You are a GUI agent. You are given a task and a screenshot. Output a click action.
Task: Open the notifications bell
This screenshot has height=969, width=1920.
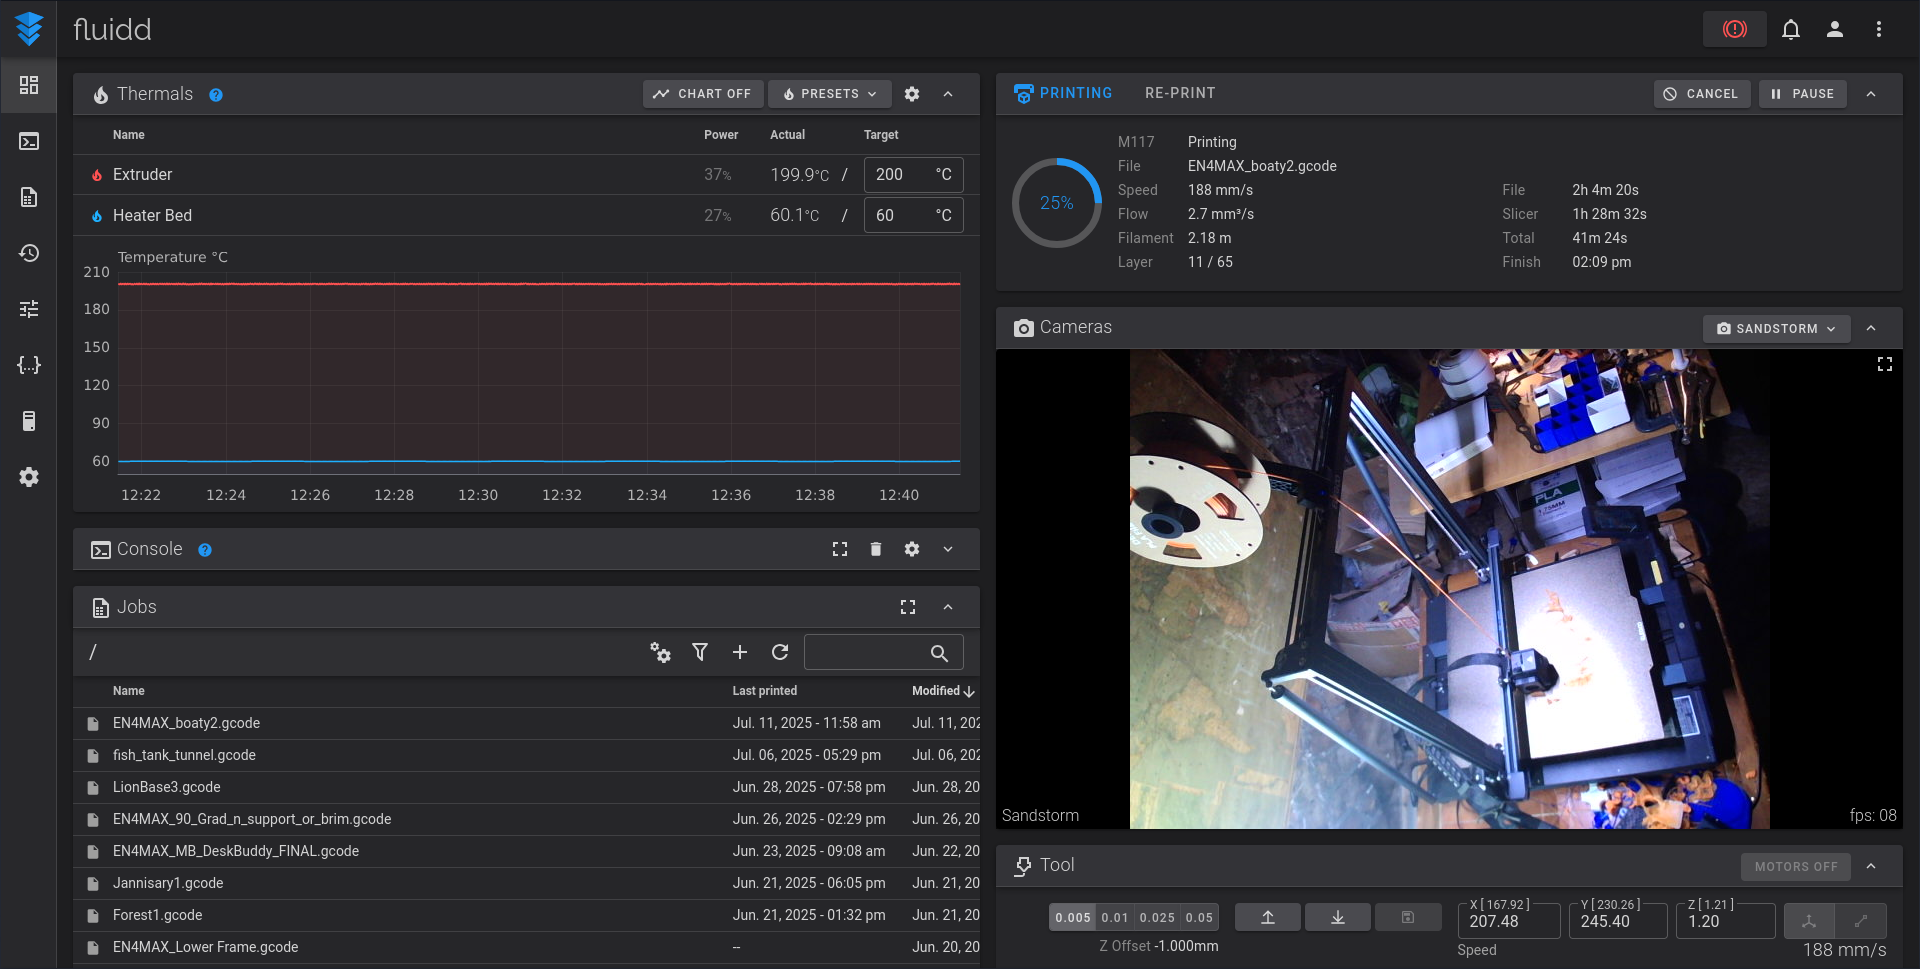click(x=1791, y=29)
